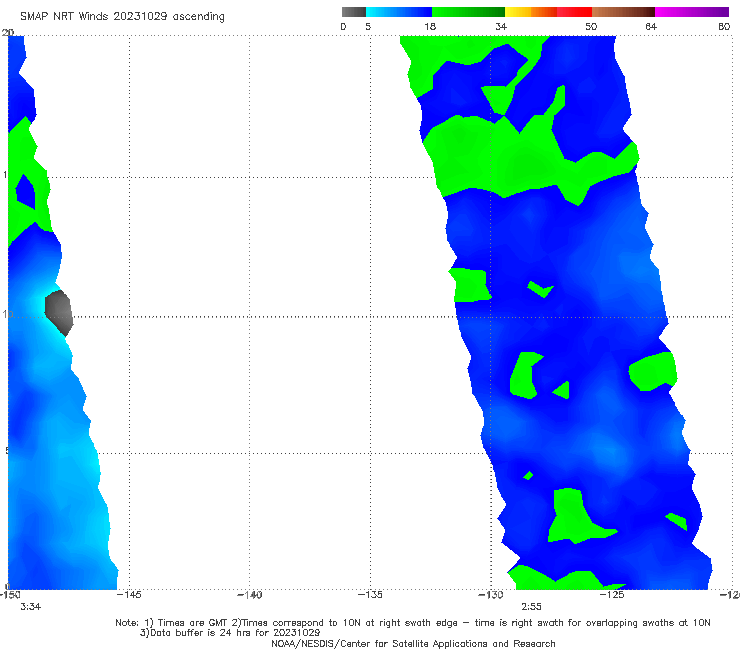
Task: Click the dark gray low-wind patch
Action: (x=59, y=312)
